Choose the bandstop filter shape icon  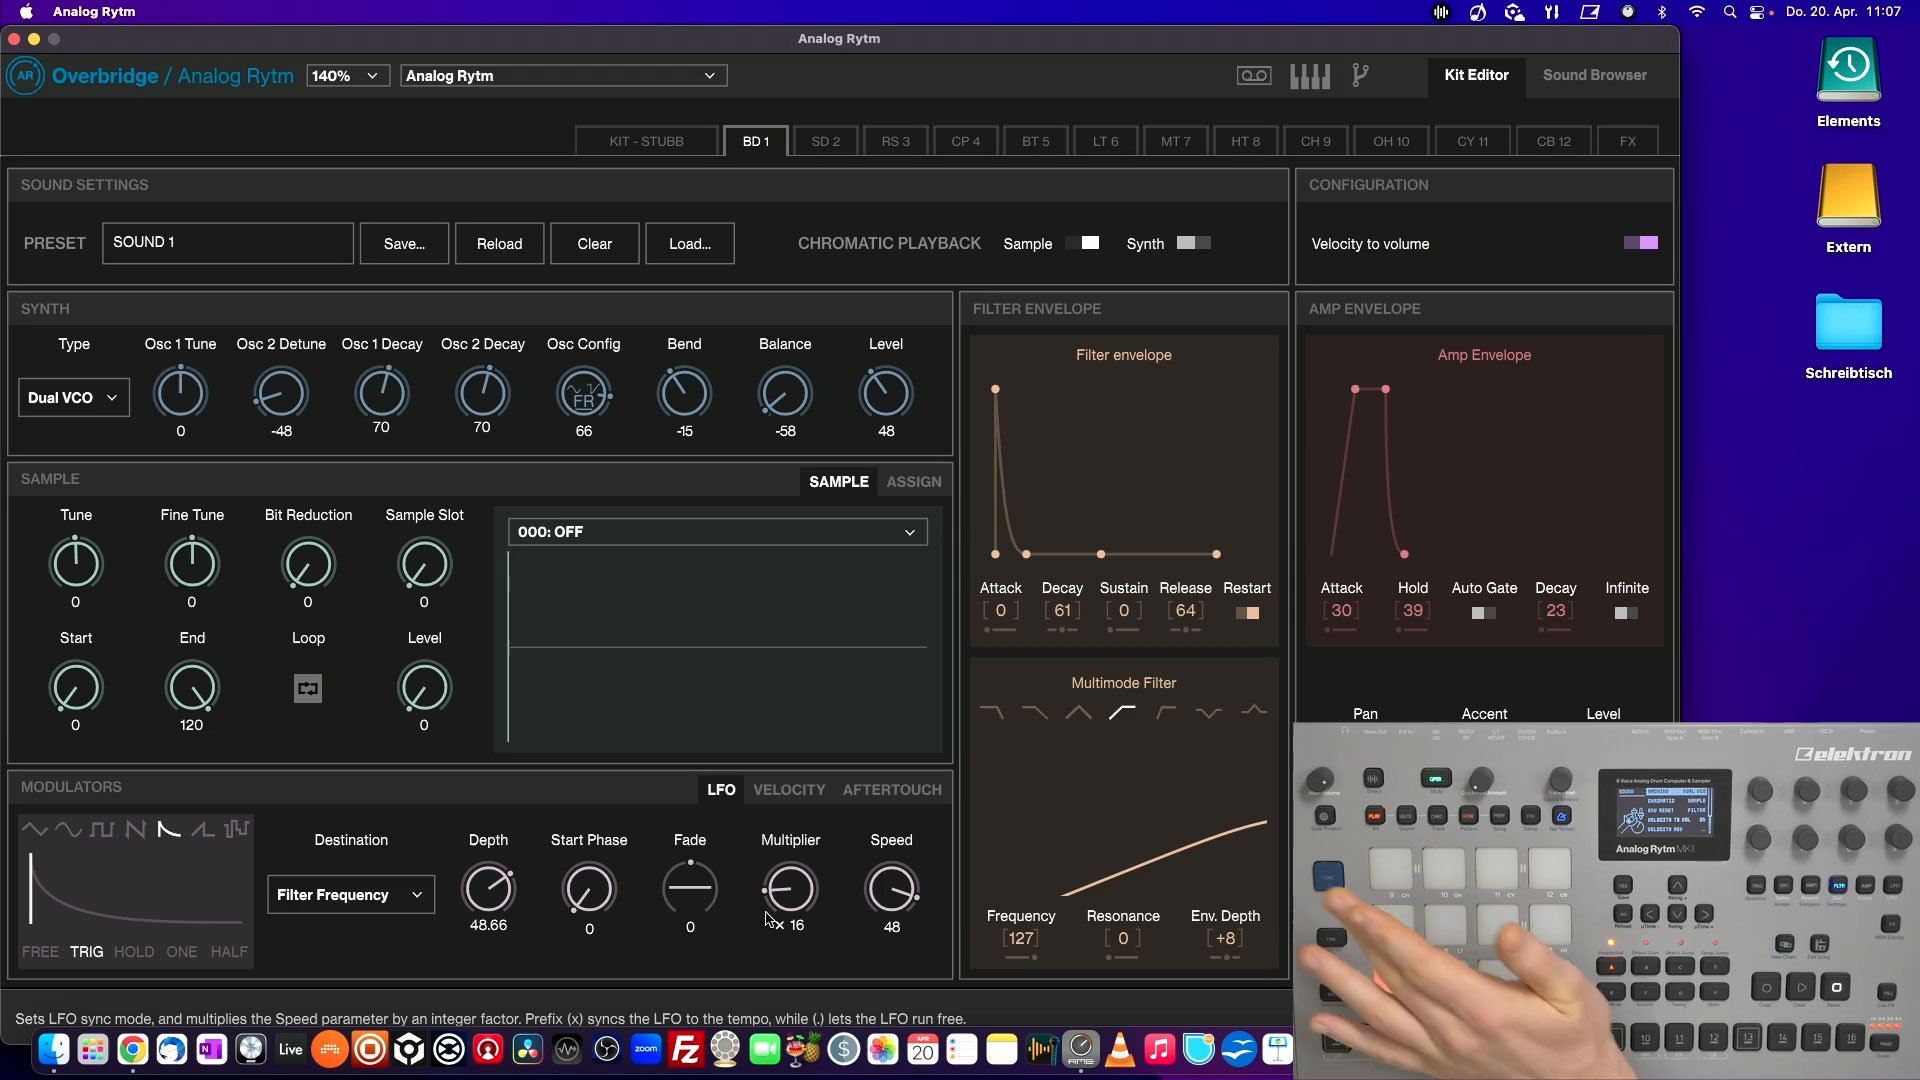coord(1209,712)
